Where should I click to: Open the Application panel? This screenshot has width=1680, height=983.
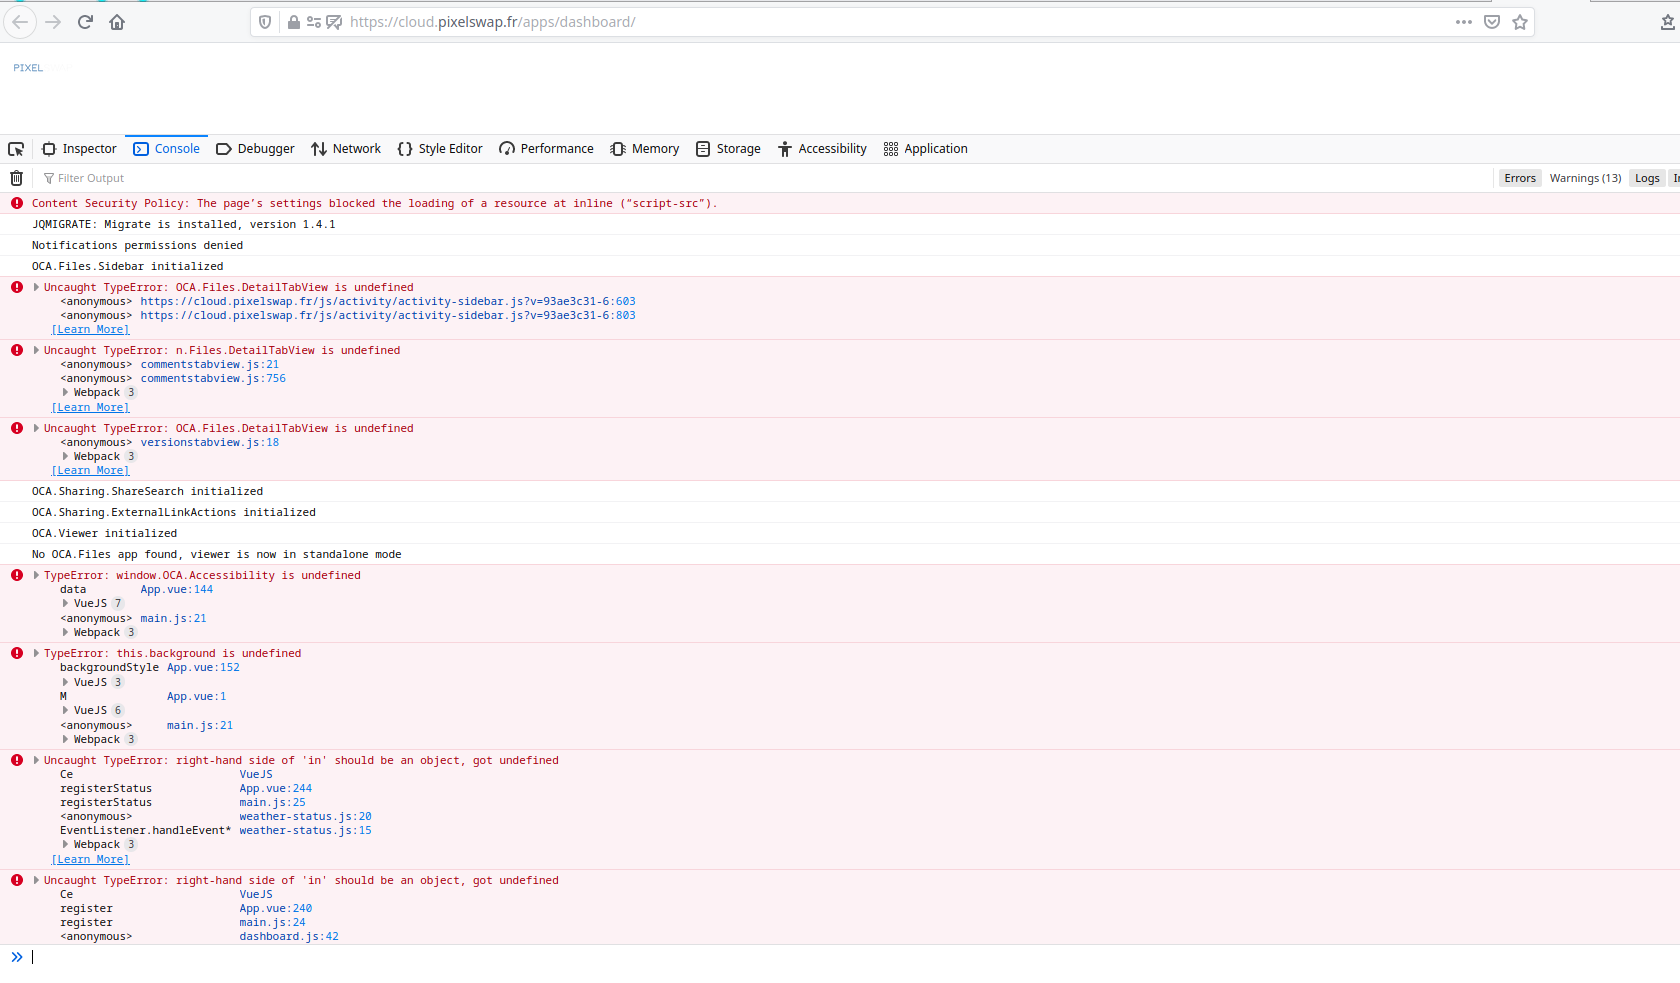926,149
